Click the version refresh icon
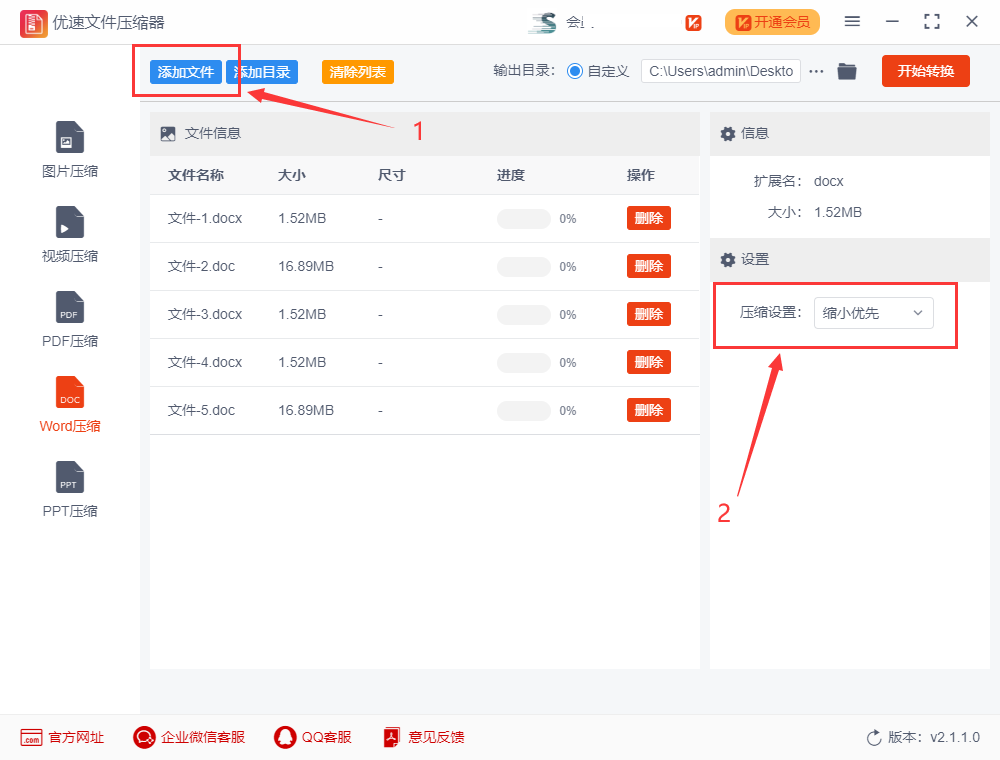 pos(874,738)
